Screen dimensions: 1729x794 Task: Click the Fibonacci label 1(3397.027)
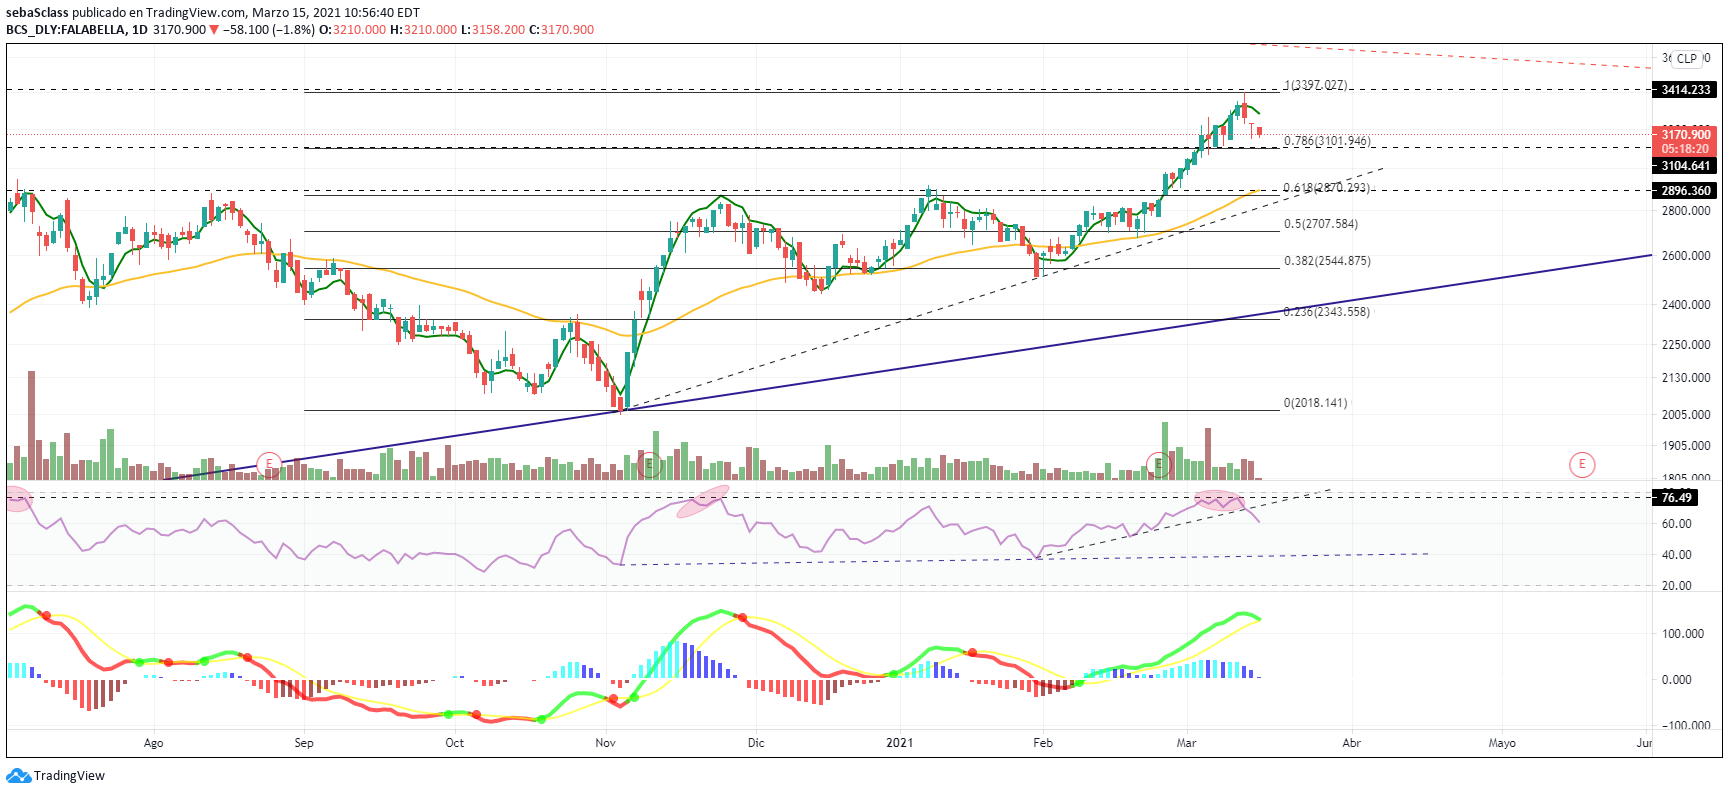(1316, 85)
